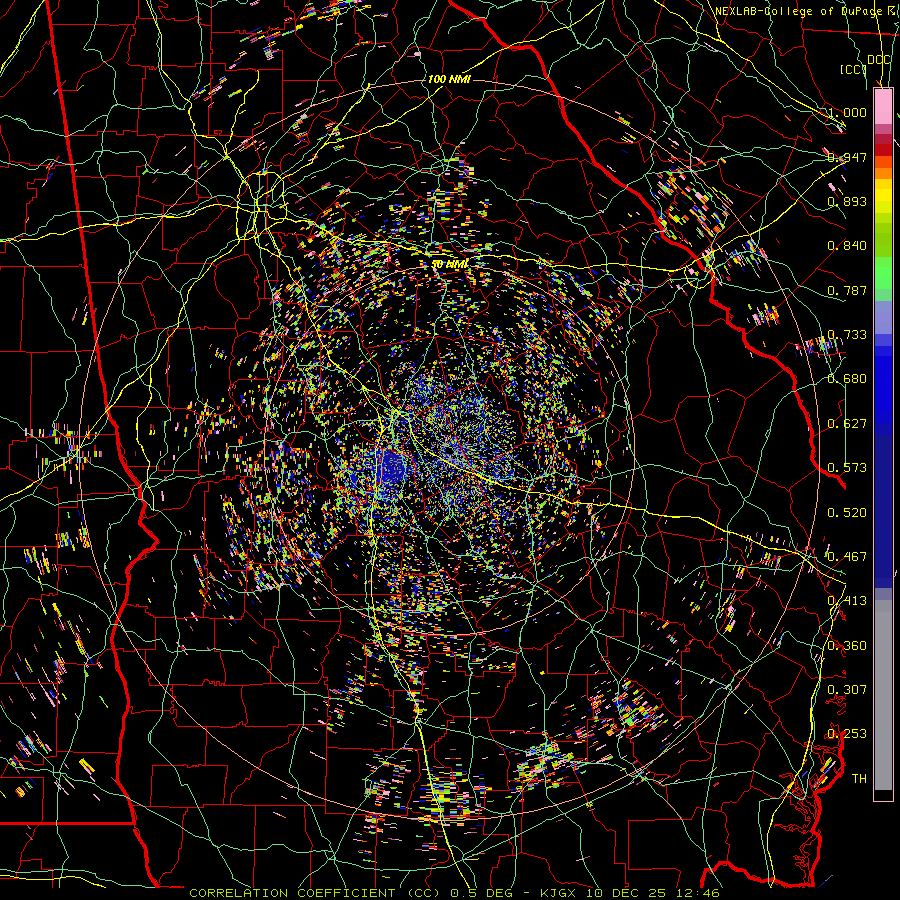
Task: Click the 0.947 scale value
Action: 847,157
